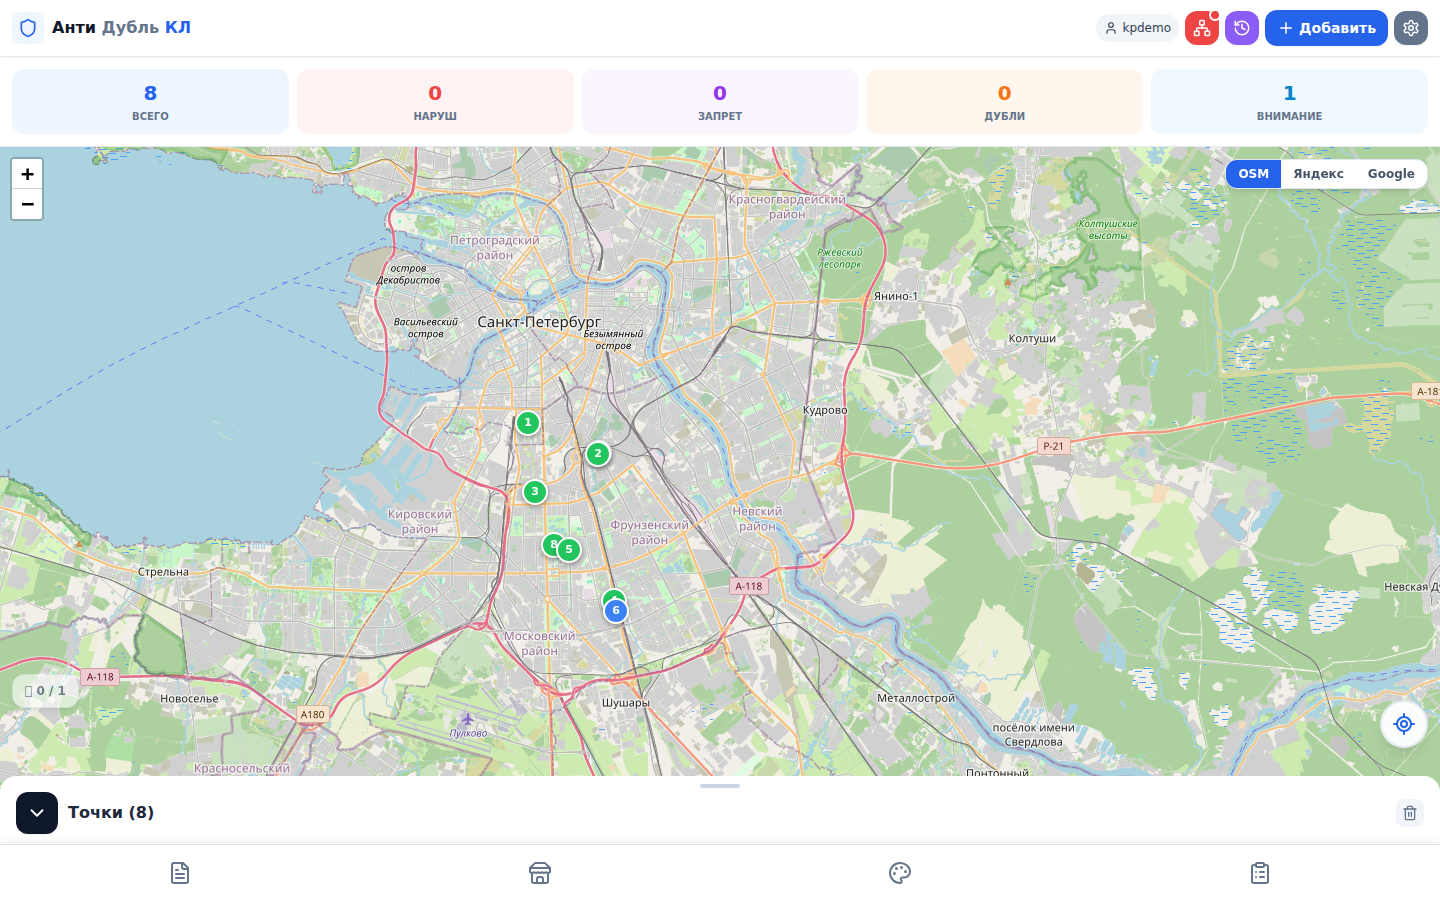Viewport: 1440px width, 900px height.
Task: Click the Стрельна label on the map
Action: [163, 572]
